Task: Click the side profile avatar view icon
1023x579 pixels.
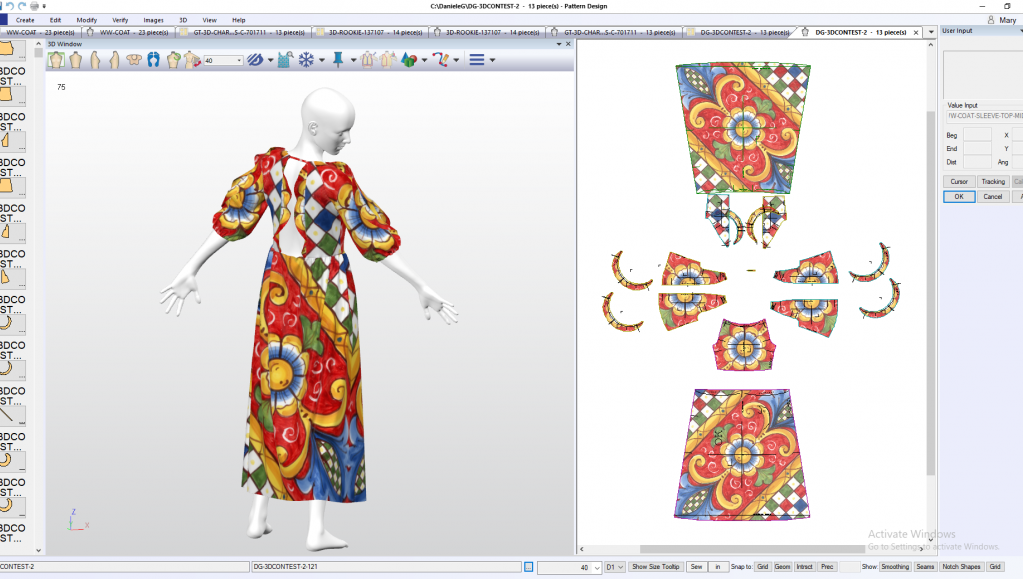Action: pyautogui.click(x=96, y=60)
